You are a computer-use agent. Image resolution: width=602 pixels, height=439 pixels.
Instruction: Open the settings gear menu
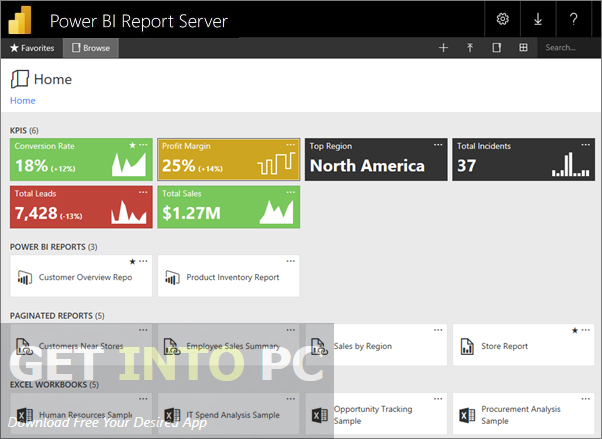pyautogui.click(x=502, y=19)
